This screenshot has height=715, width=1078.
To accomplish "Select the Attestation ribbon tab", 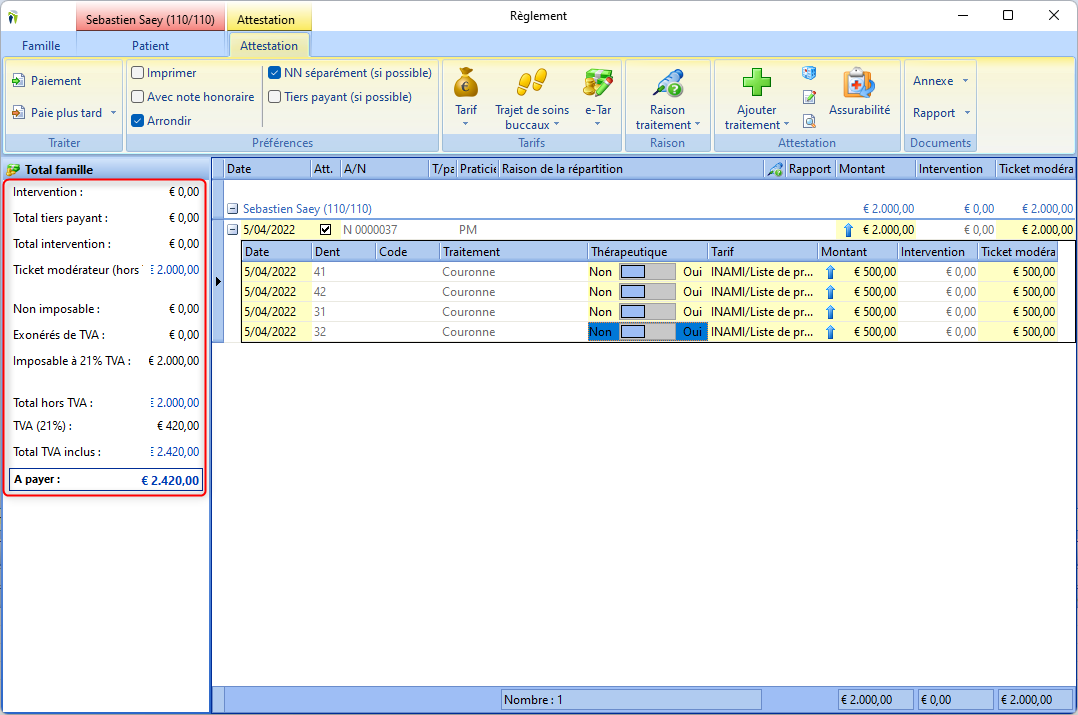I will [269, 46].
